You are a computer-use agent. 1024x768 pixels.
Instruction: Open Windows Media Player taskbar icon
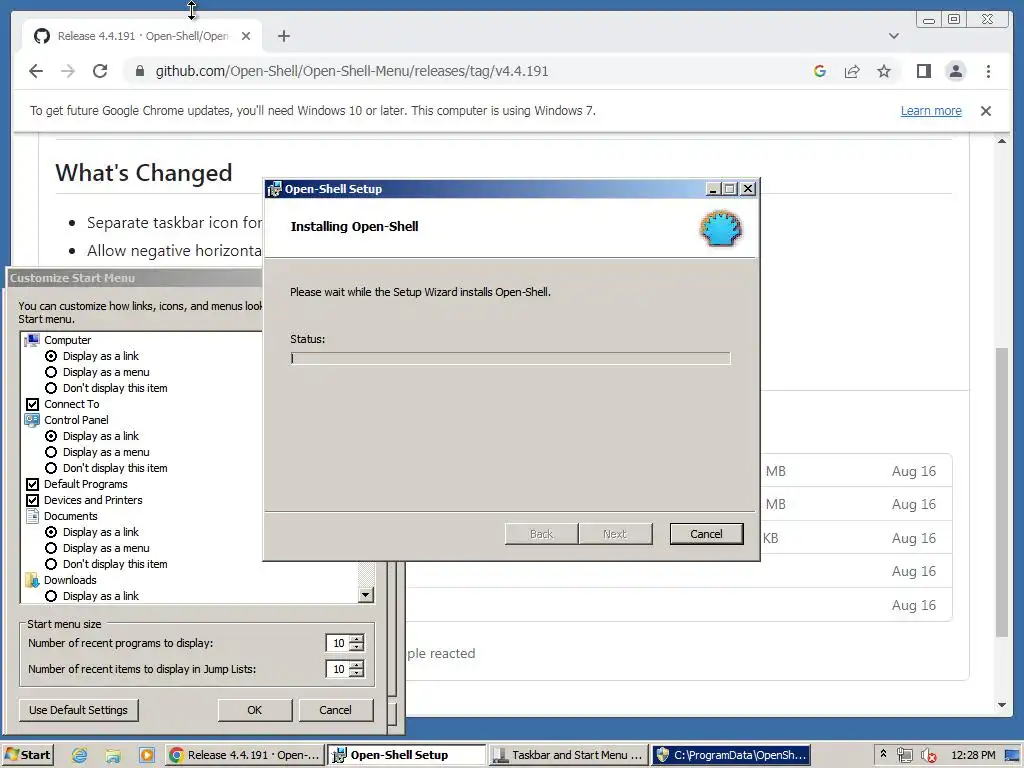click(147, 756)
